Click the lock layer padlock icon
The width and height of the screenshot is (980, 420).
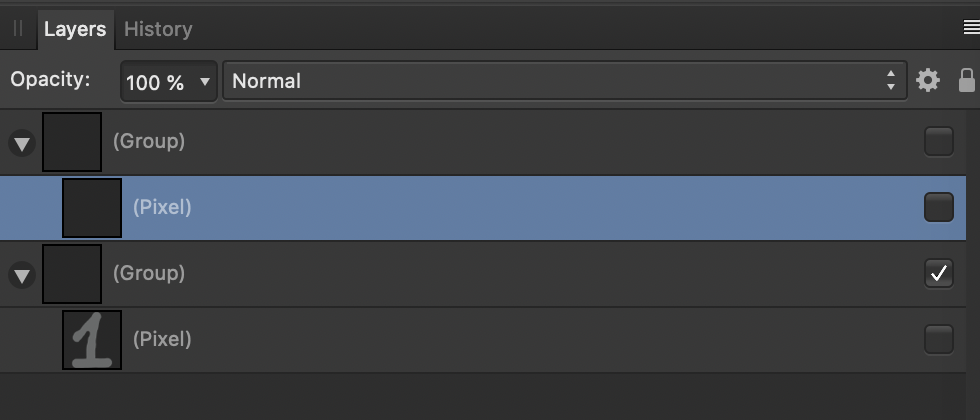[x=966, y=81]
